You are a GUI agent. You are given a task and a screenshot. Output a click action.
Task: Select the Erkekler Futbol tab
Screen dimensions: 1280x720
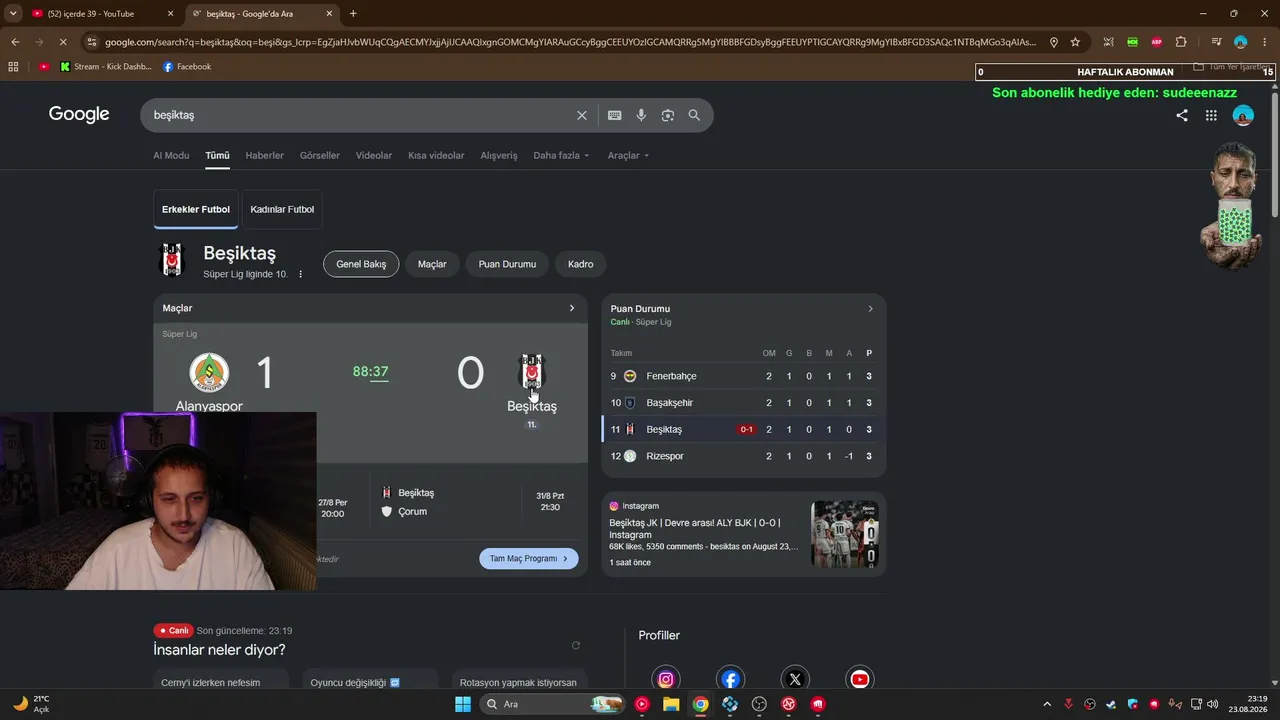pyautogui.click(x=196, y=210)
